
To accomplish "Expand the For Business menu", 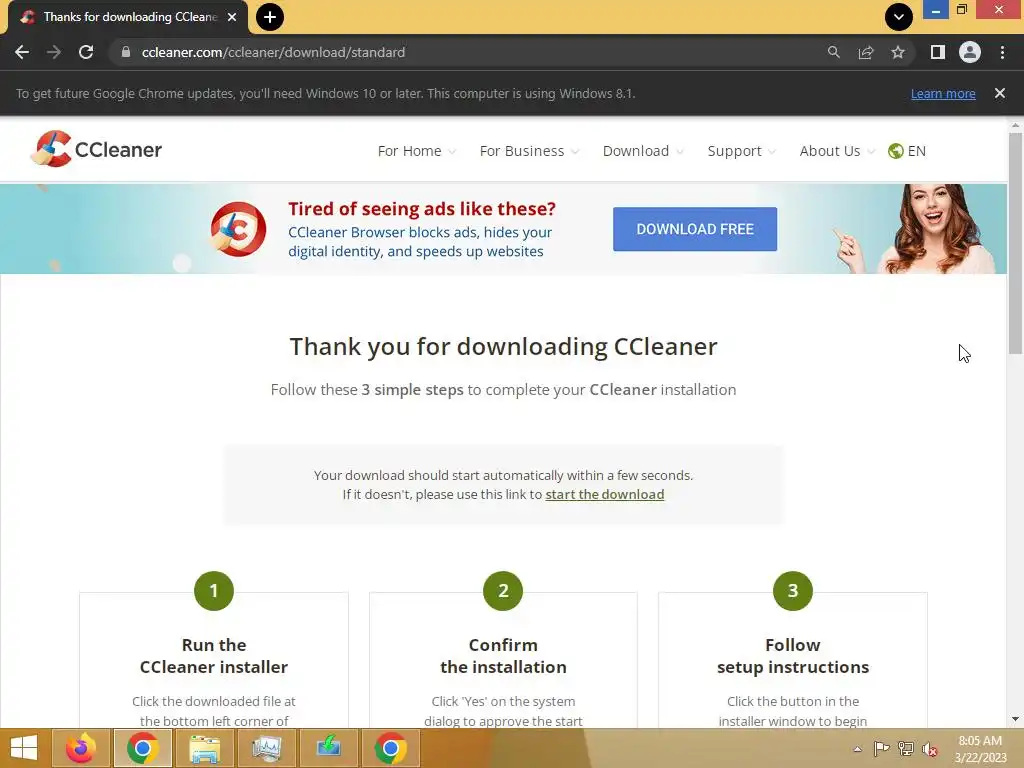I will point(529,151).
